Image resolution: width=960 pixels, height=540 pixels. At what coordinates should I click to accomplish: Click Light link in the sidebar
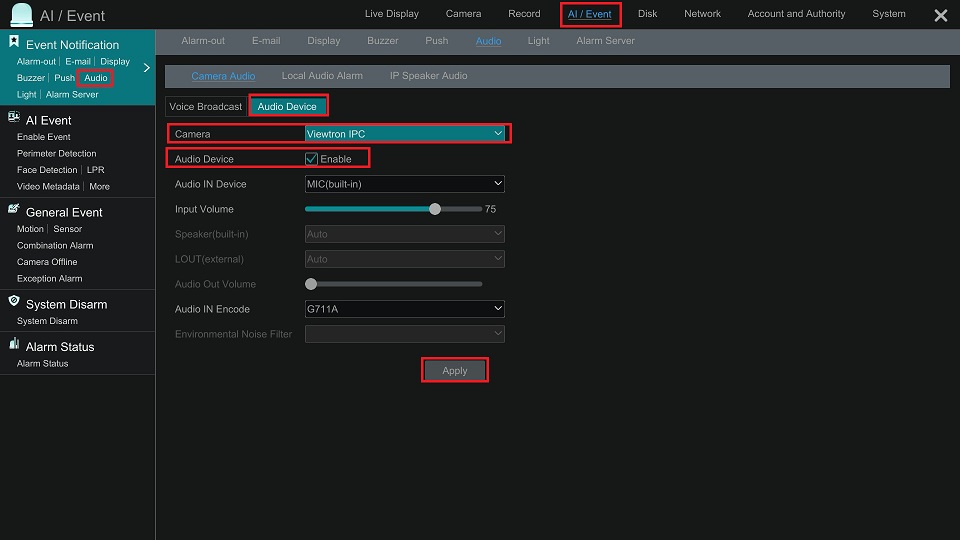[x=26, y=94]
